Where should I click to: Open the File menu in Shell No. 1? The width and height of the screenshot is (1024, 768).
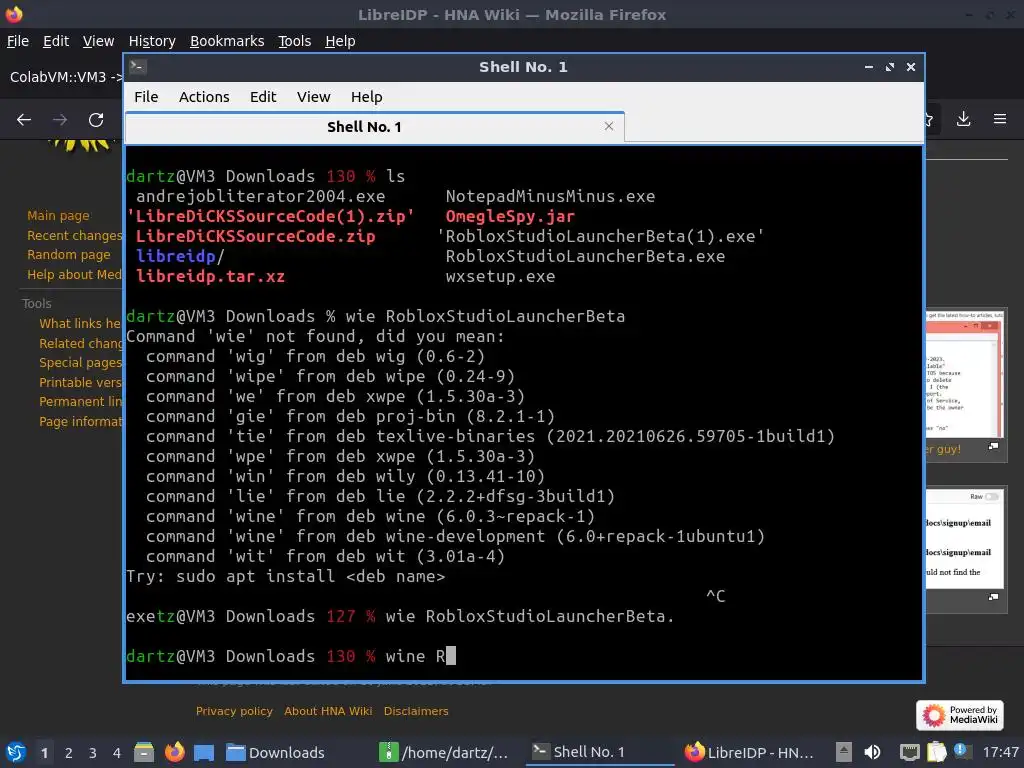pos(146,97)
